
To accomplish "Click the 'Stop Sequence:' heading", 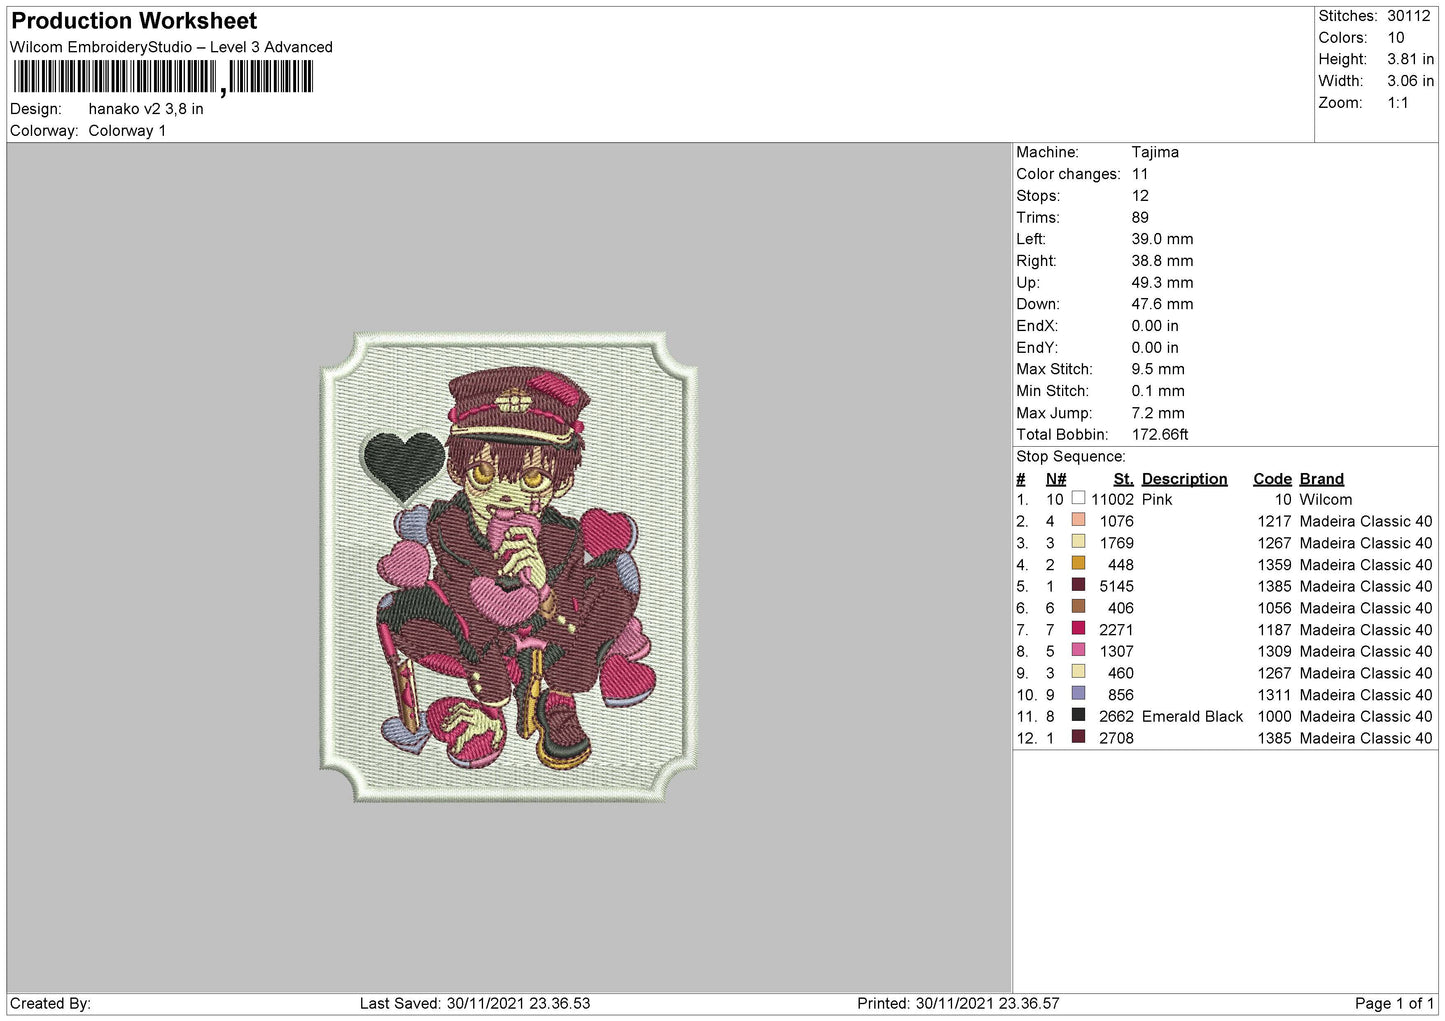I will click(x=1070, y=457).
